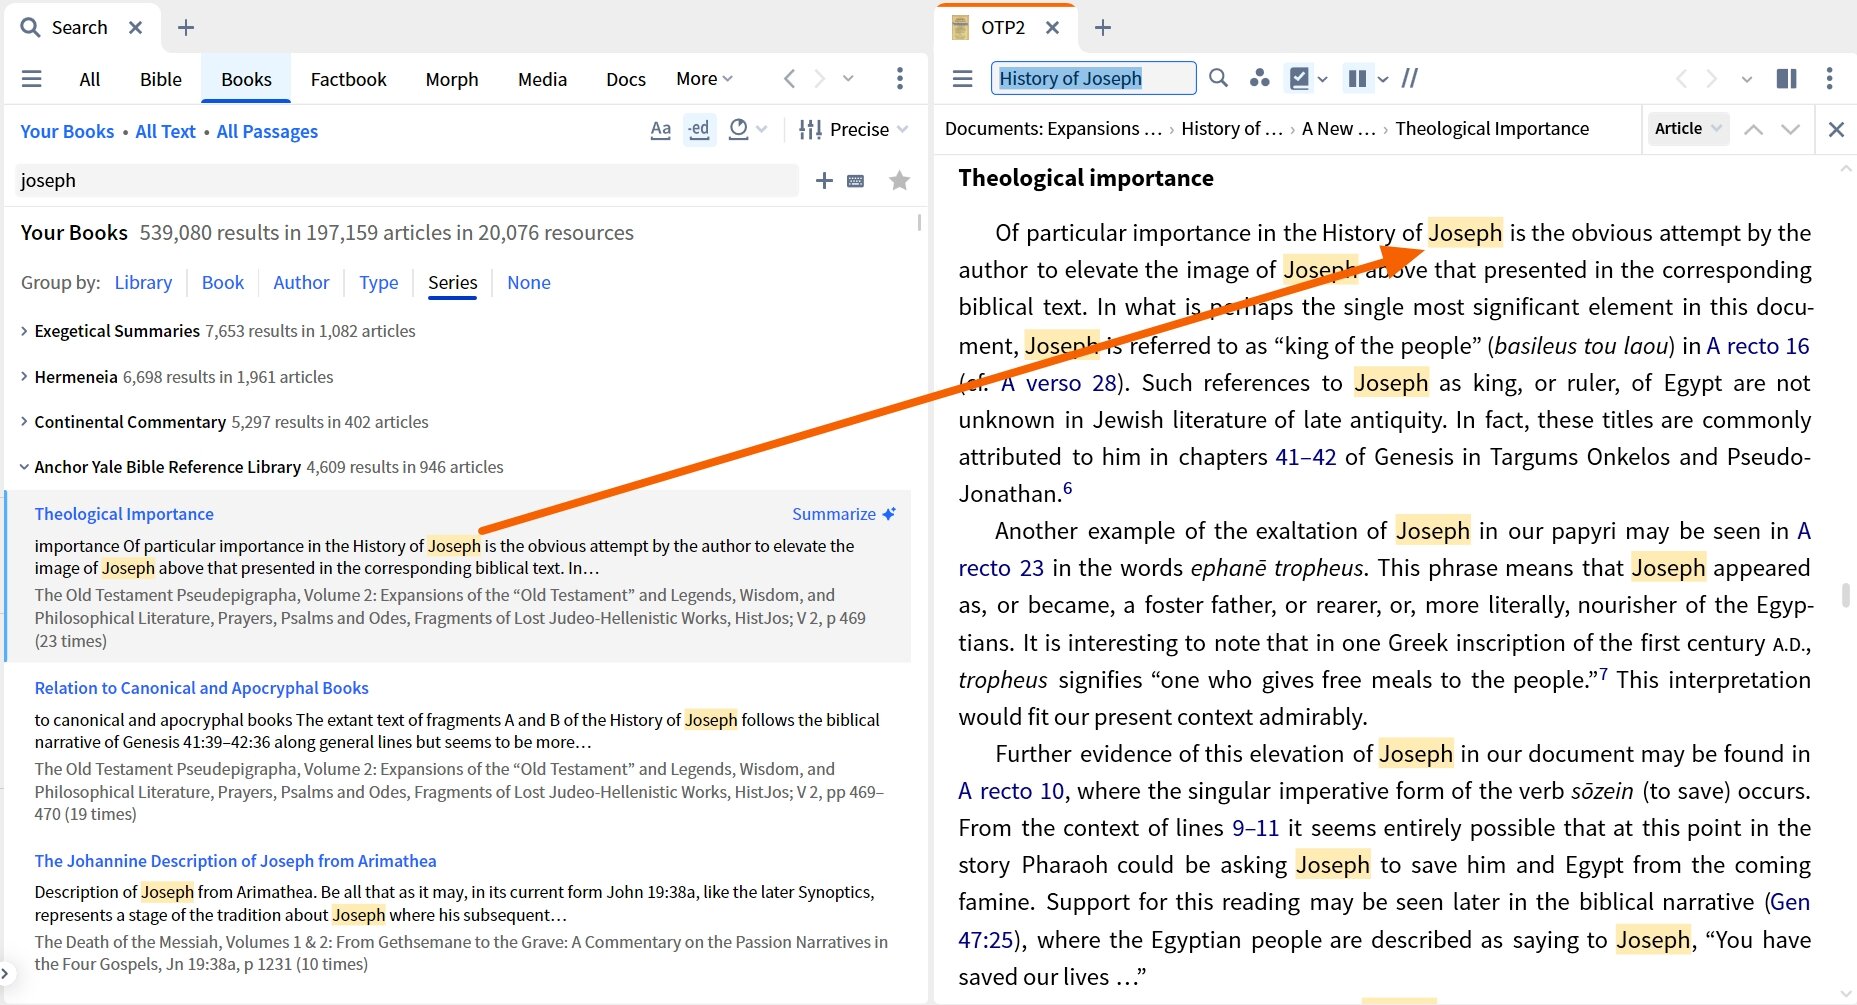Collapse Anchor Yale Bible Reference Library group
This screenshot has height=1005, width=1857.
pyautogui.click(x=24, y=467)
